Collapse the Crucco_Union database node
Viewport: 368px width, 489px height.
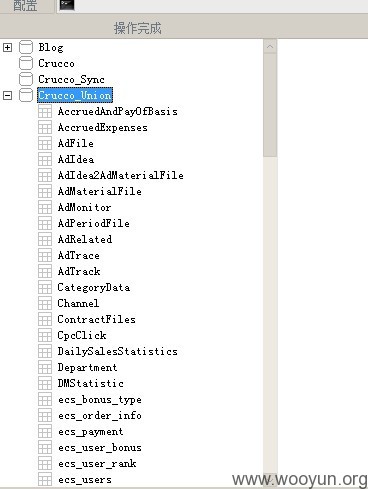tap(7, 96)
